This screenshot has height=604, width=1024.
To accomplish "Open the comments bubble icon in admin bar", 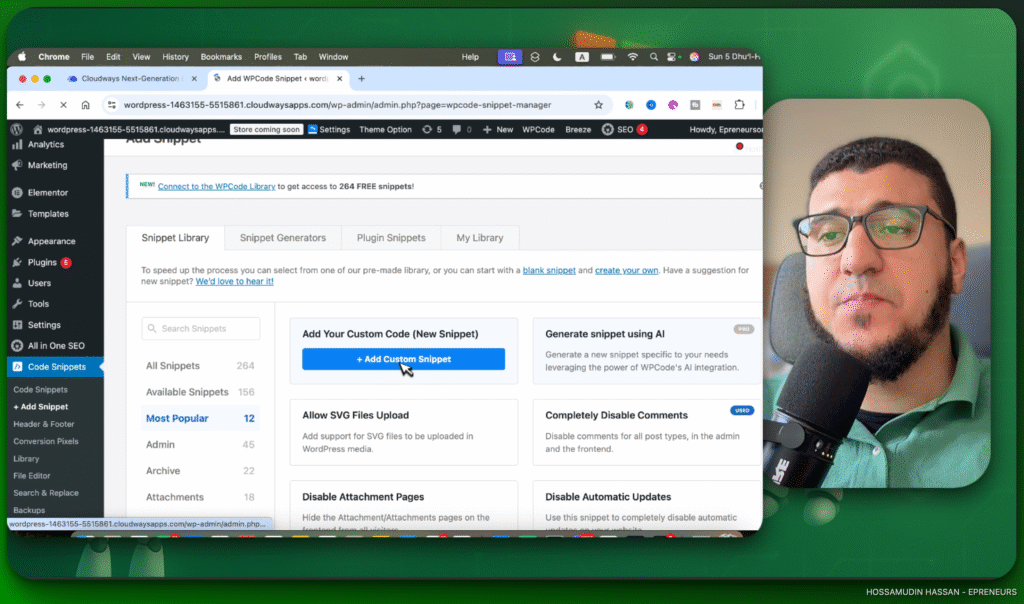I will pyautogui.click(x=462, y=129).
